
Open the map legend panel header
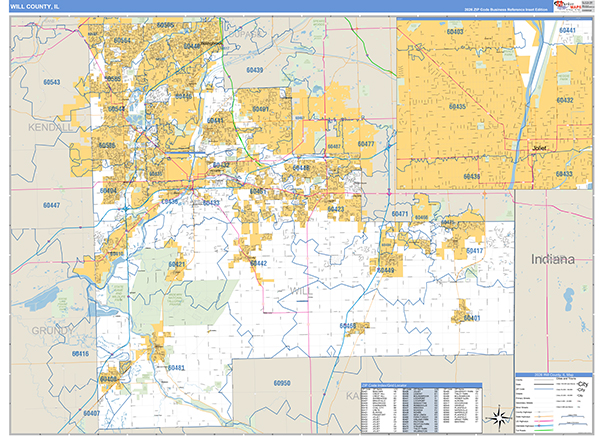[554, 375]
